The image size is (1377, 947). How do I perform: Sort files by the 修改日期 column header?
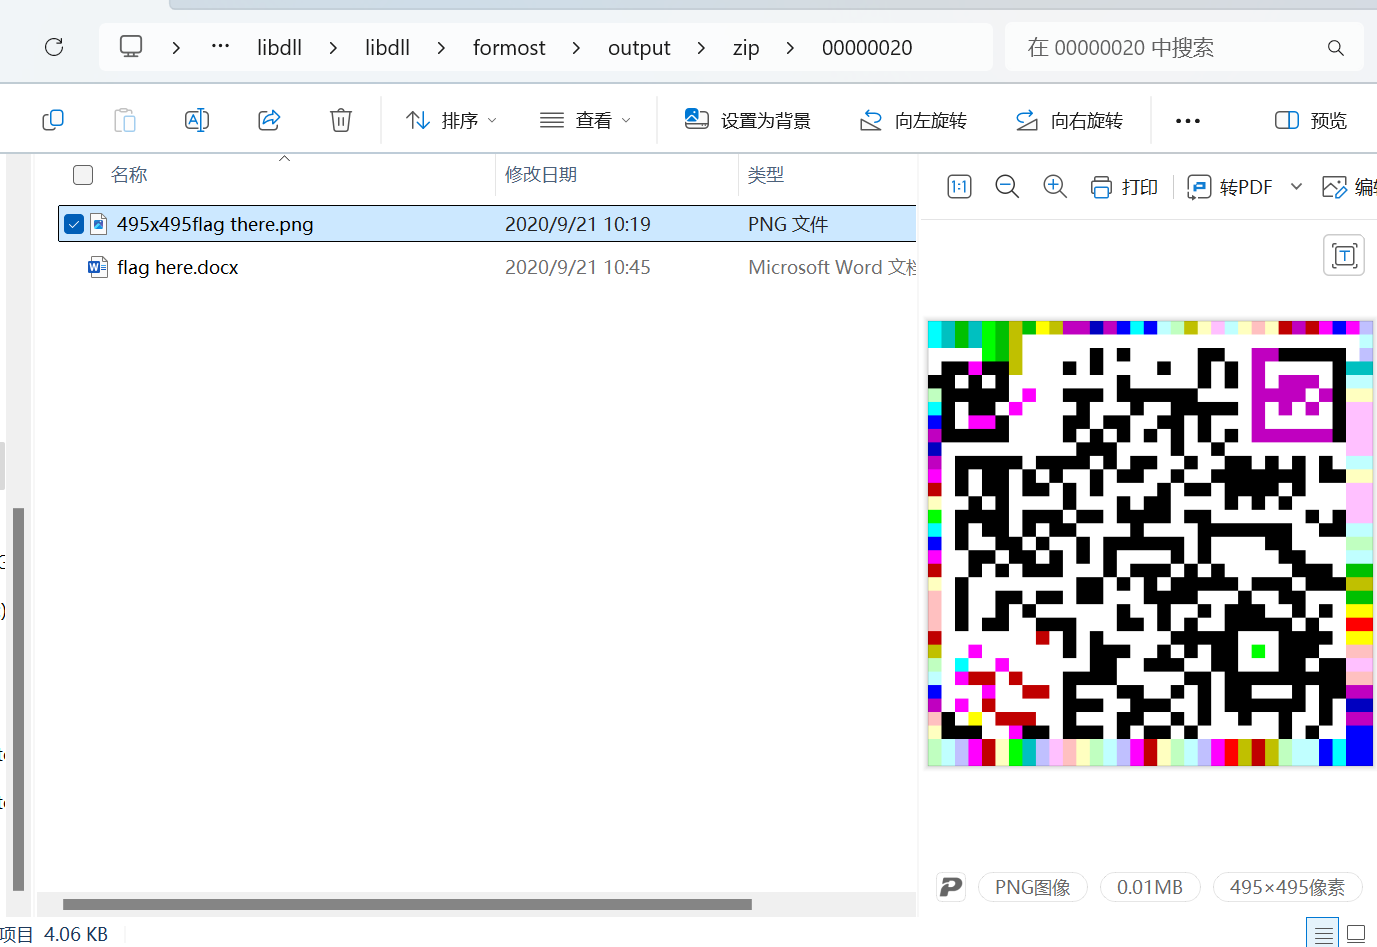[x=541, y=175]
